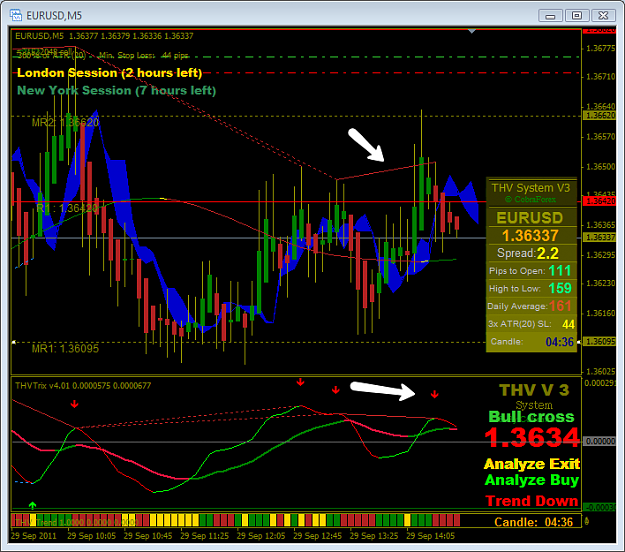625x552 pixels.
Task: Click the red 1.36420 price scale tag
Action: (x=599, y=201)
